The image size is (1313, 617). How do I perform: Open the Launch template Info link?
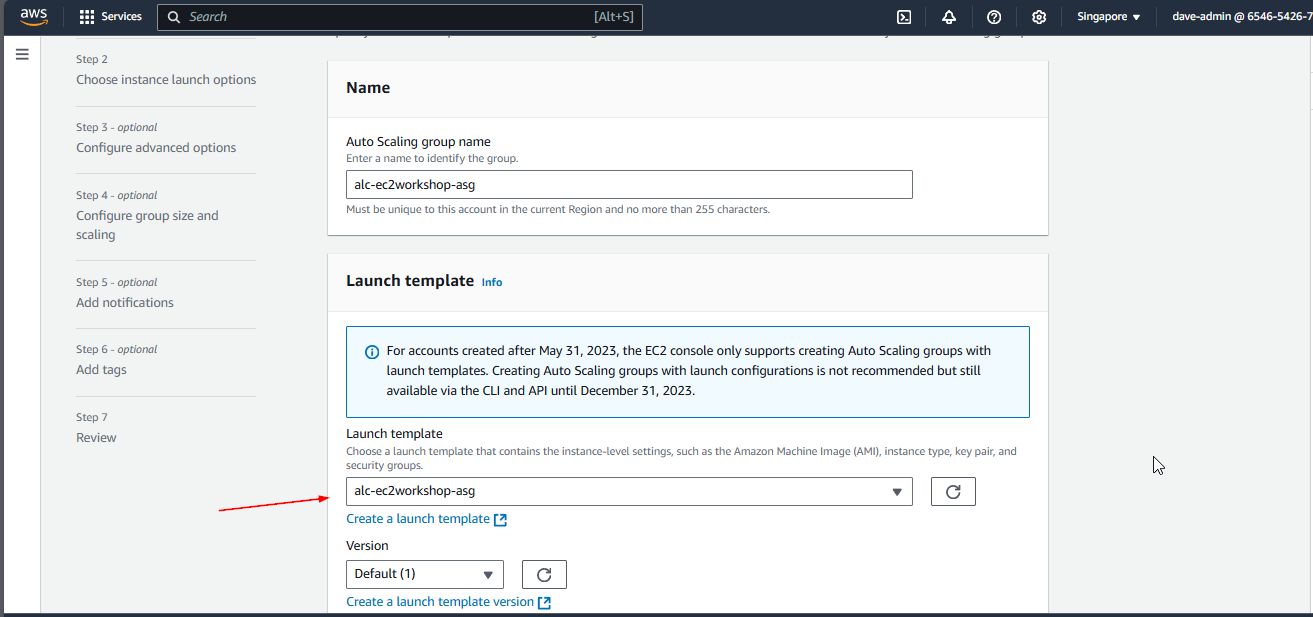[x=492, y=283]
